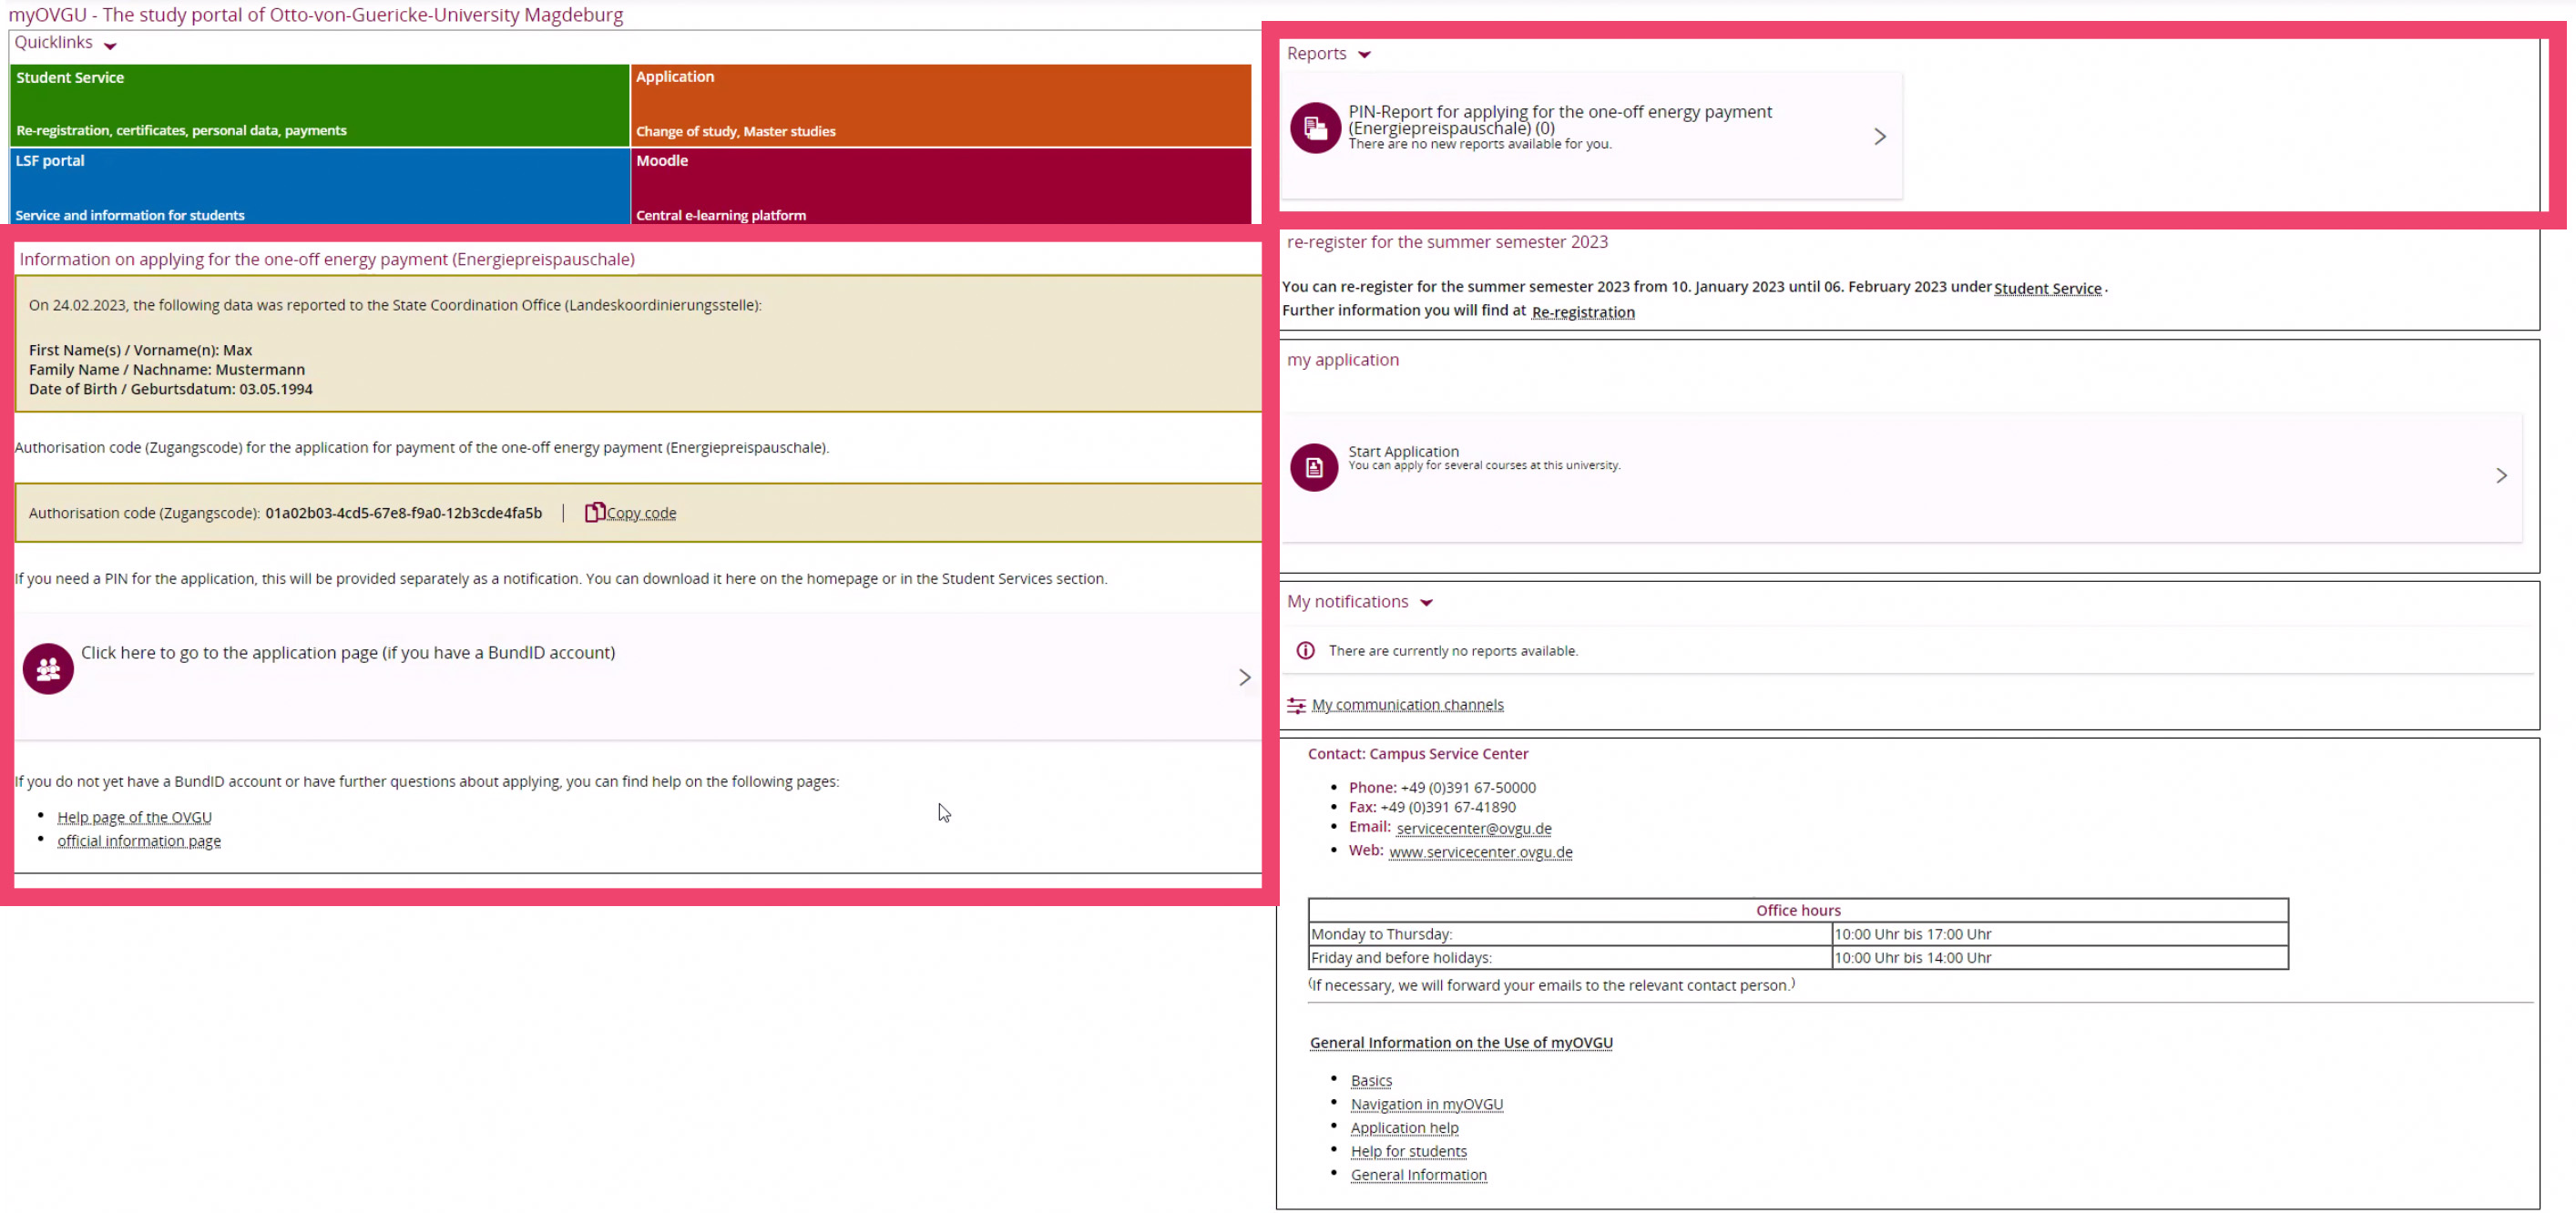The image size is (2576, 1213).
Task: Click the phone number +49 (0)391 67-50000
Action: coord(1468,788)
